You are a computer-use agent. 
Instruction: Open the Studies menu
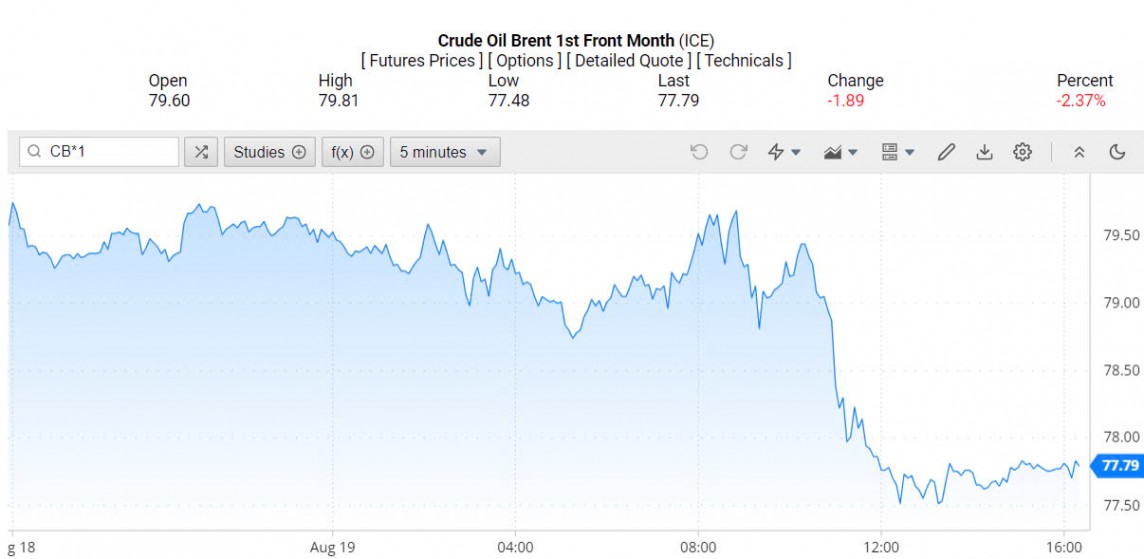pos(269,152)
